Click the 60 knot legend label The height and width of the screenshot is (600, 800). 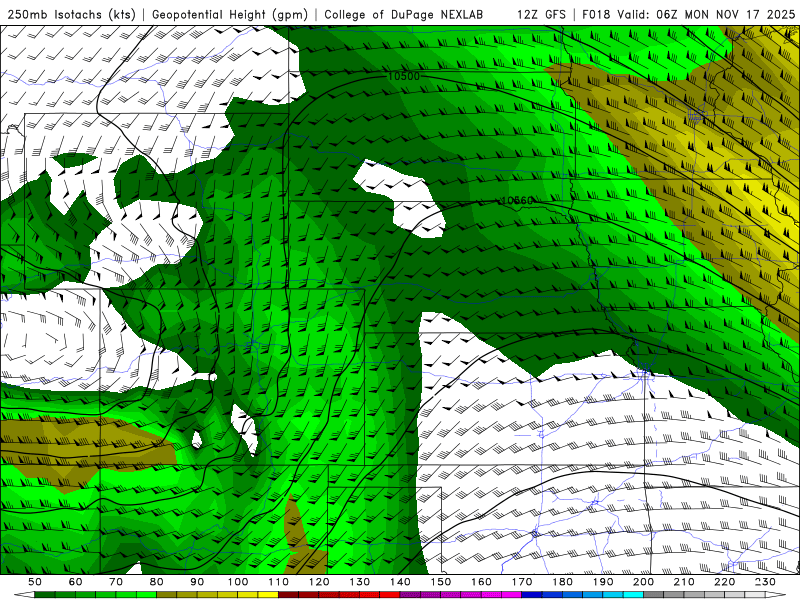click(x=76, y=582)
